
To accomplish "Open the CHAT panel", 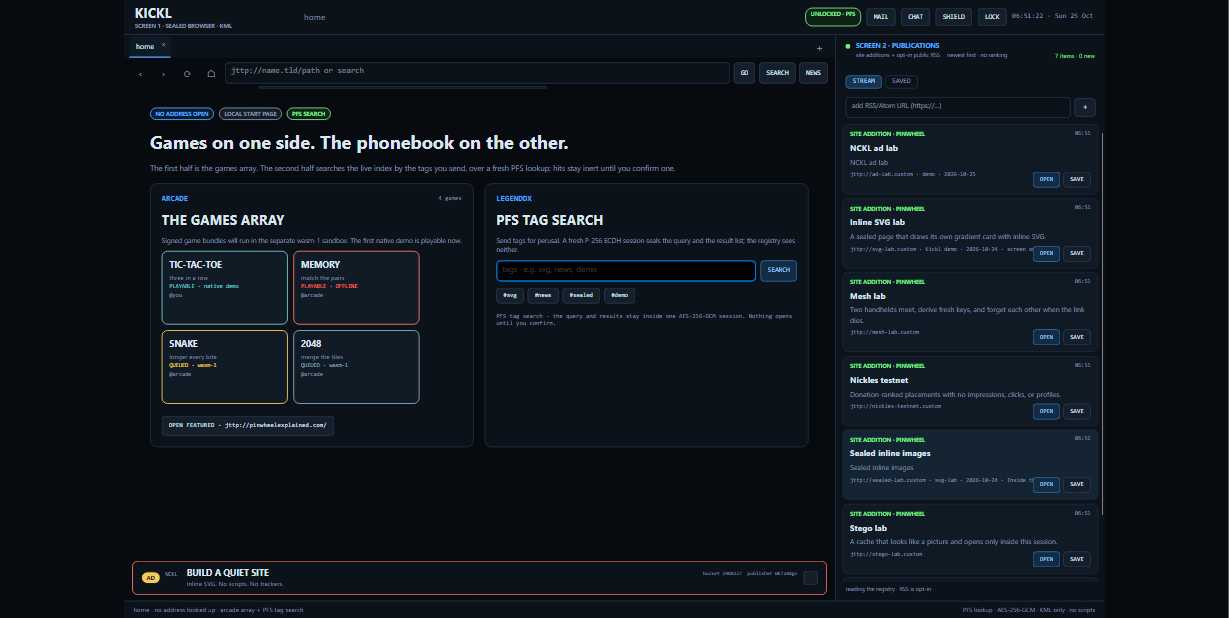I will pos(915,16).
